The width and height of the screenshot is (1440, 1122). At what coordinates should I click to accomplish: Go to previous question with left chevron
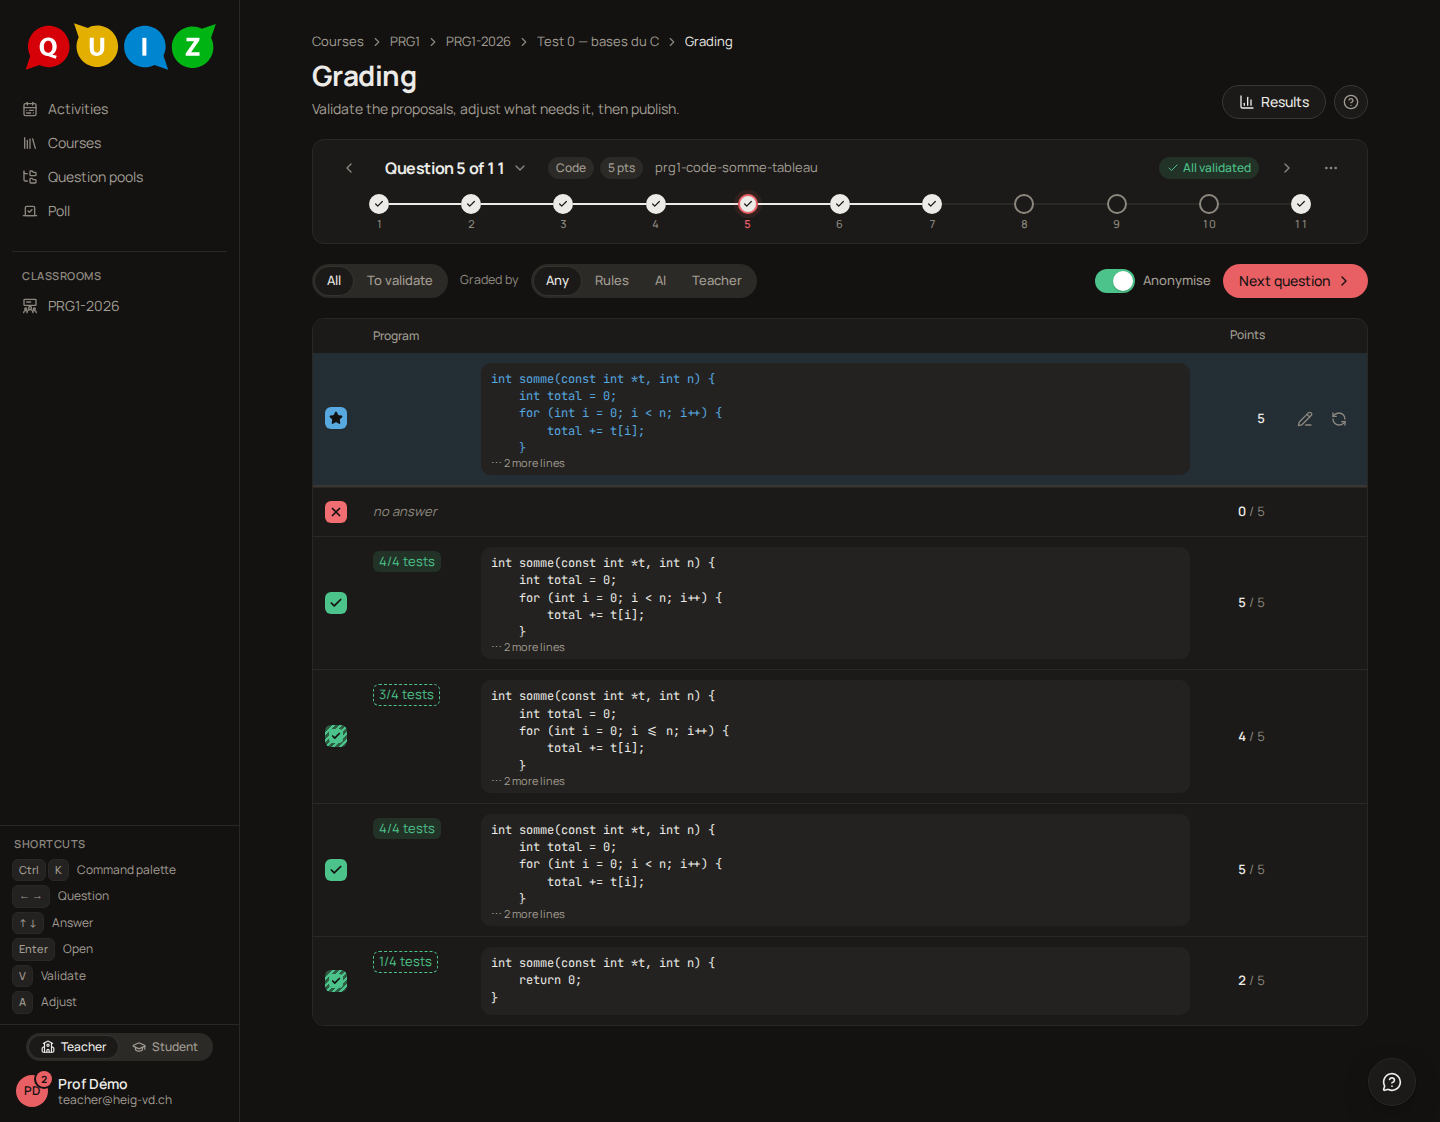[x=349, y=168]
